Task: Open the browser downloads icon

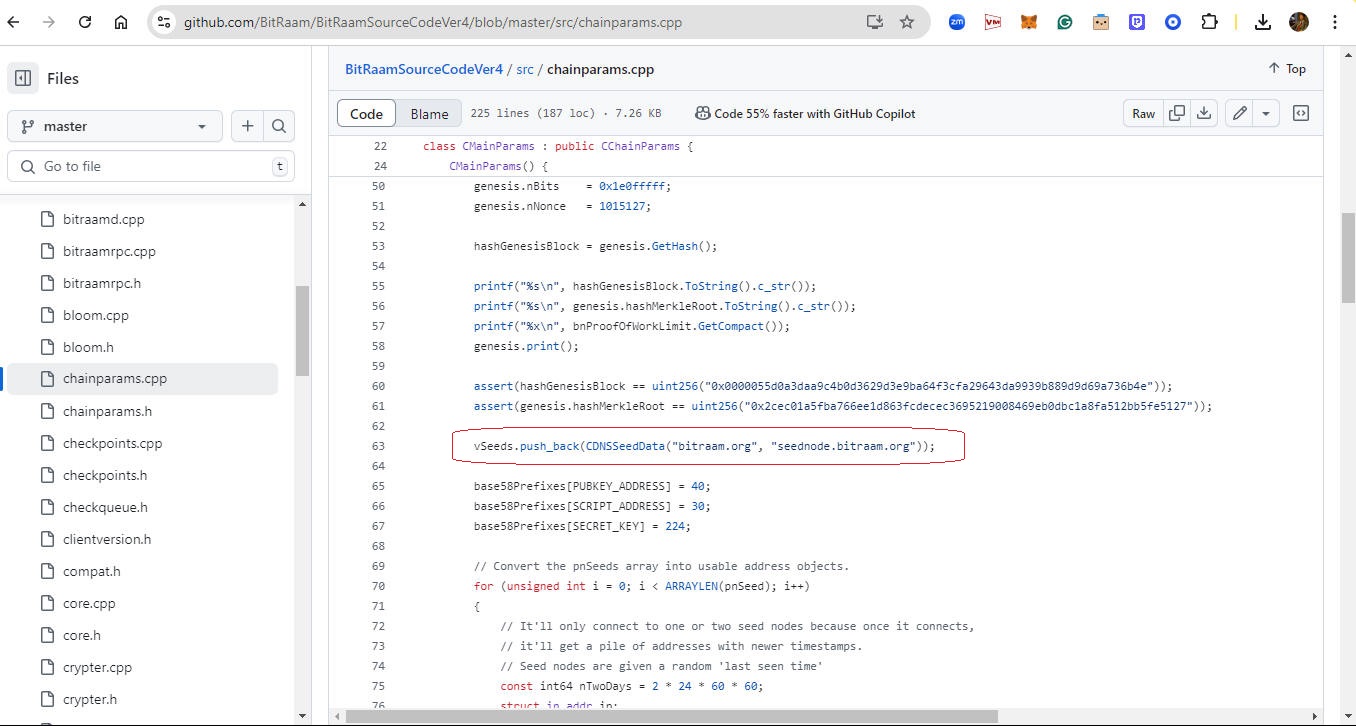Action: click(1263, 21)
